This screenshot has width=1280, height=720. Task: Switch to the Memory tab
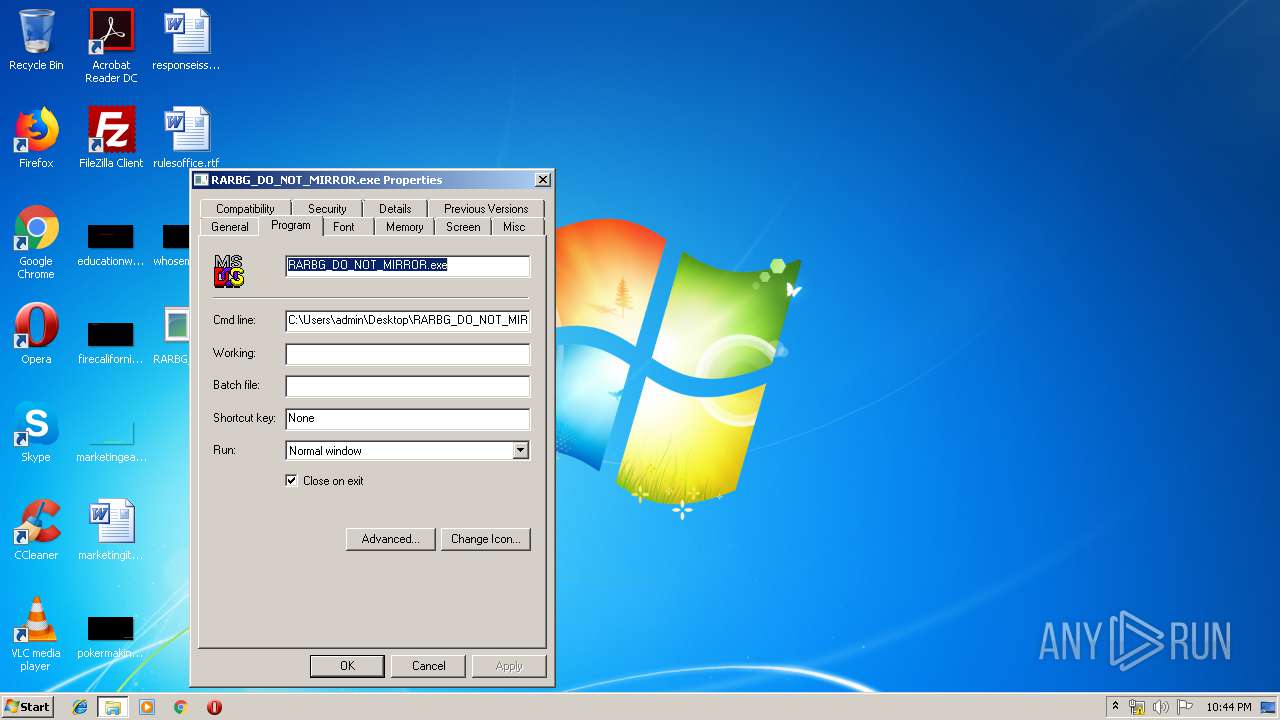405,227
